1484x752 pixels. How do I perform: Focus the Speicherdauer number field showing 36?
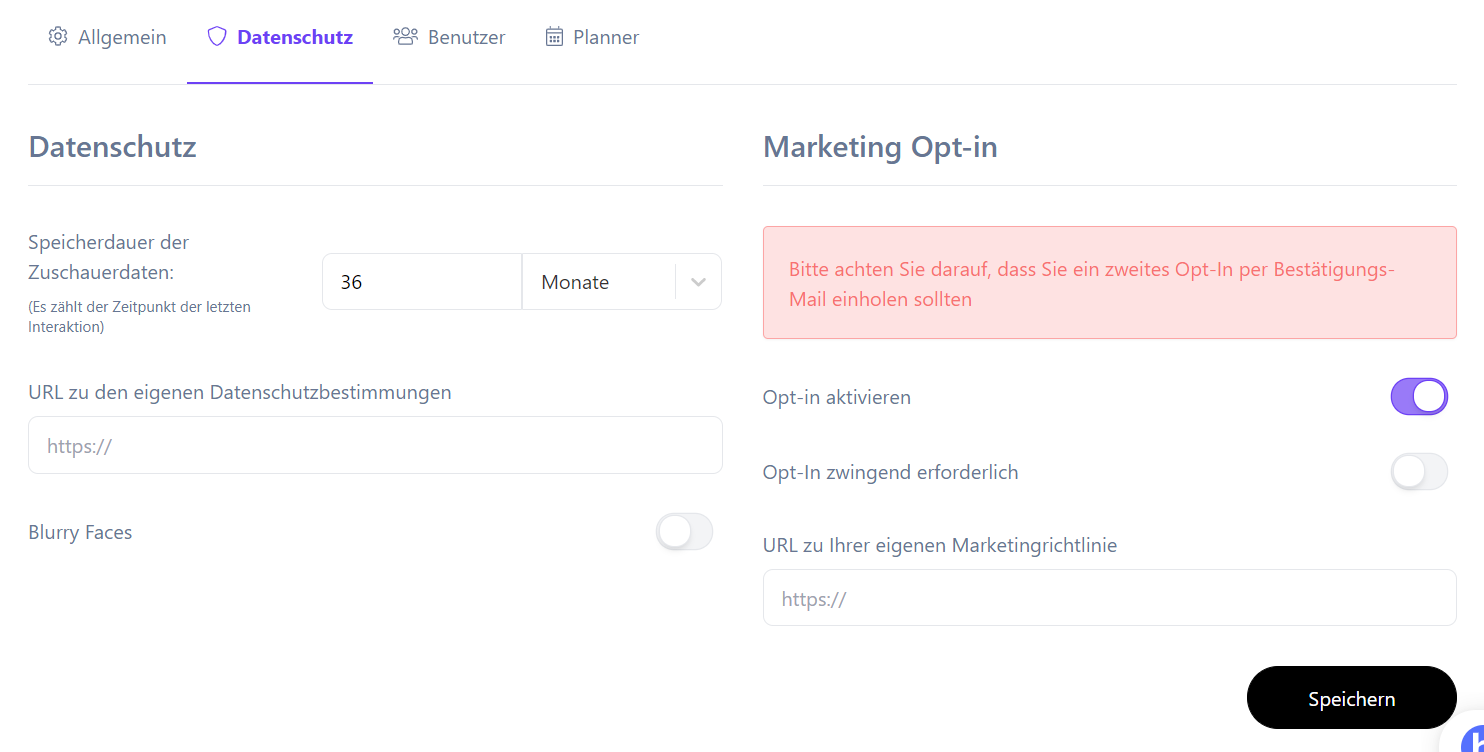[x=422, y=282]
